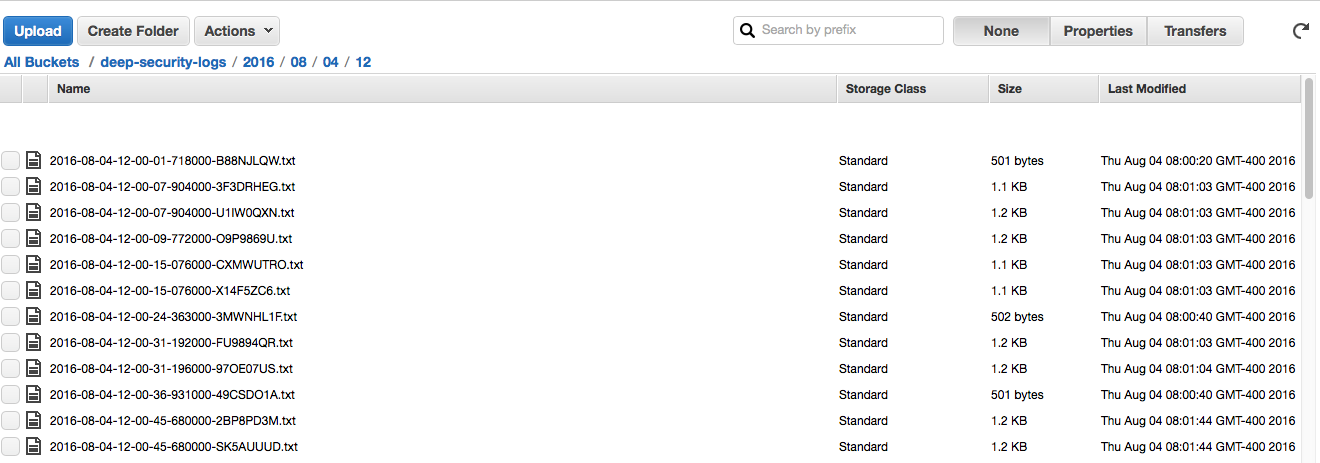Click file icon for 3MWNHL1F.txt
Viewport: 1320px width, 463px height.
[35, 317]
